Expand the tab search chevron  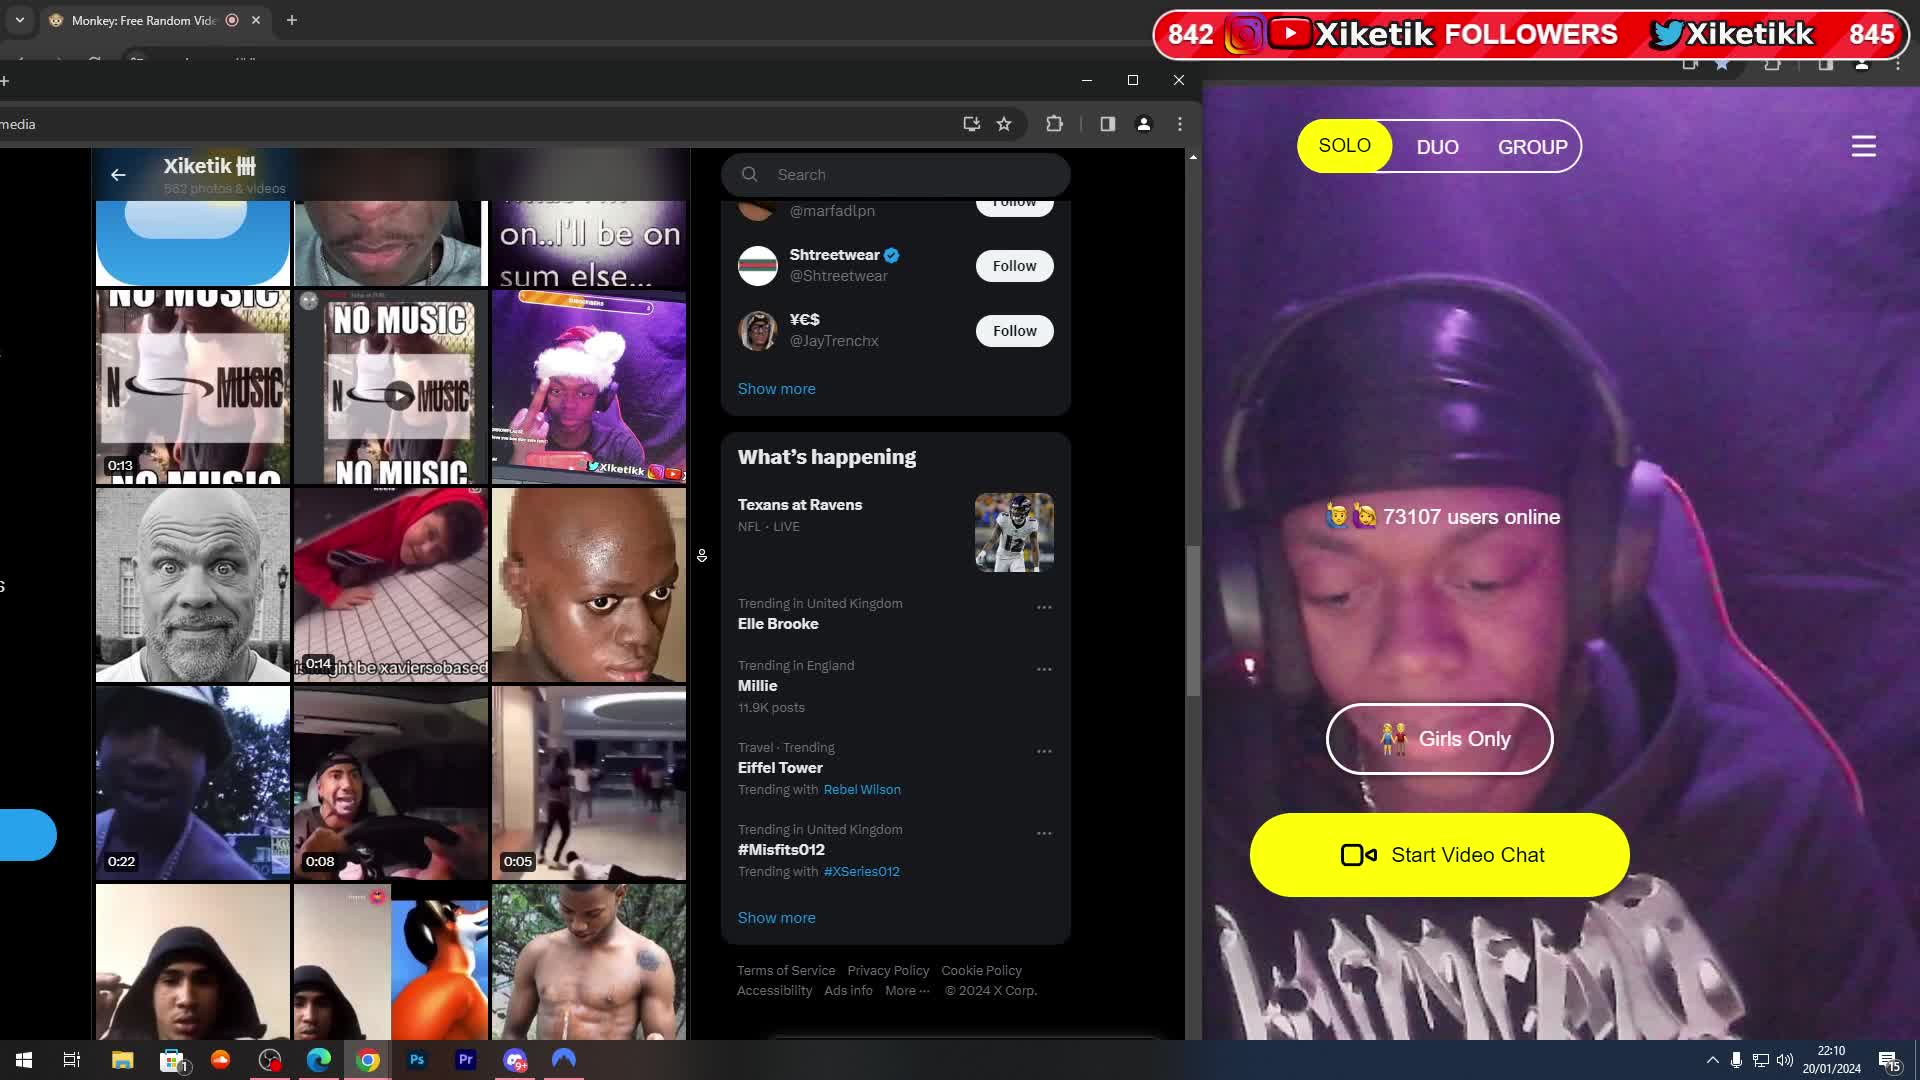click(19, 20)
